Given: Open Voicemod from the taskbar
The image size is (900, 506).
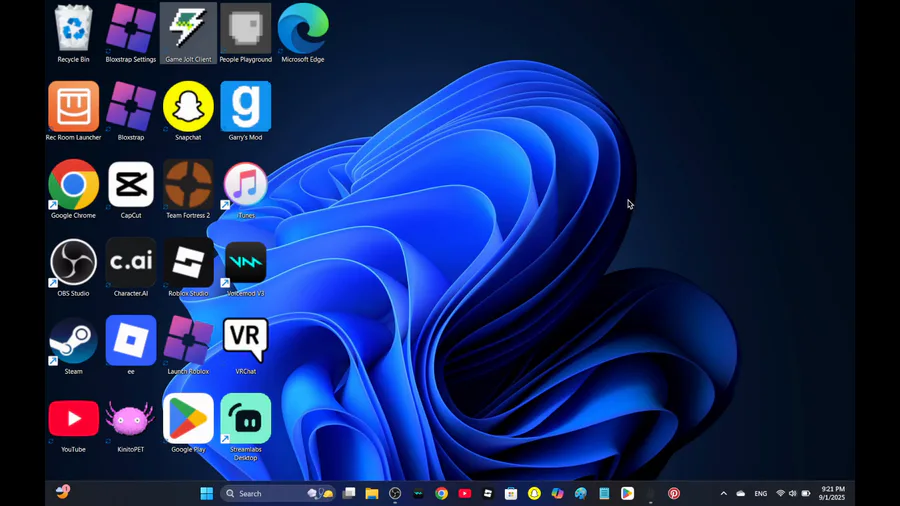Looking at the screenshot, I should click(418, 493).
